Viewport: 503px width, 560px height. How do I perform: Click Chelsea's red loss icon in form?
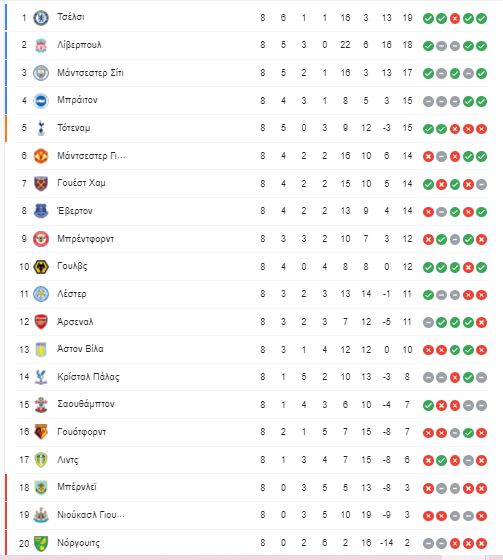pyautogui.click(x=455, y=18)
